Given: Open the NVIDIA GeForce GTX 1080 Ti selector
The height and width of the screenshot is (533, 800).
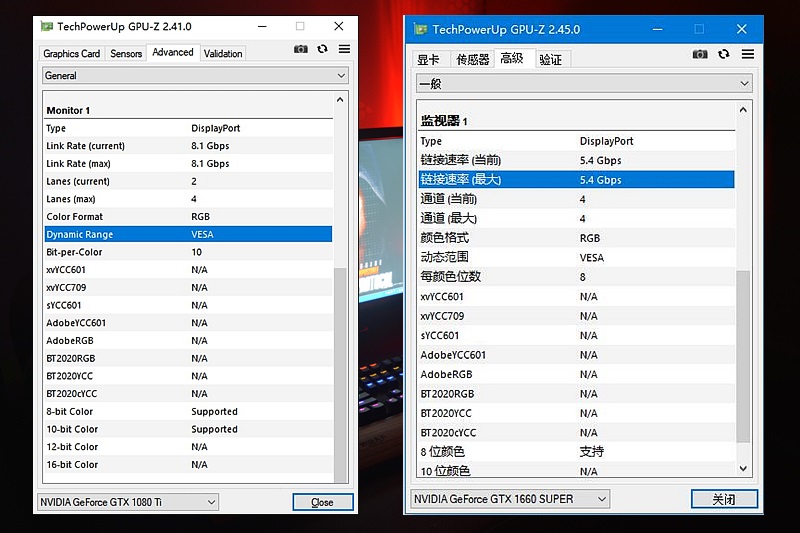Looking at the screenshot, I should point(127,502).
